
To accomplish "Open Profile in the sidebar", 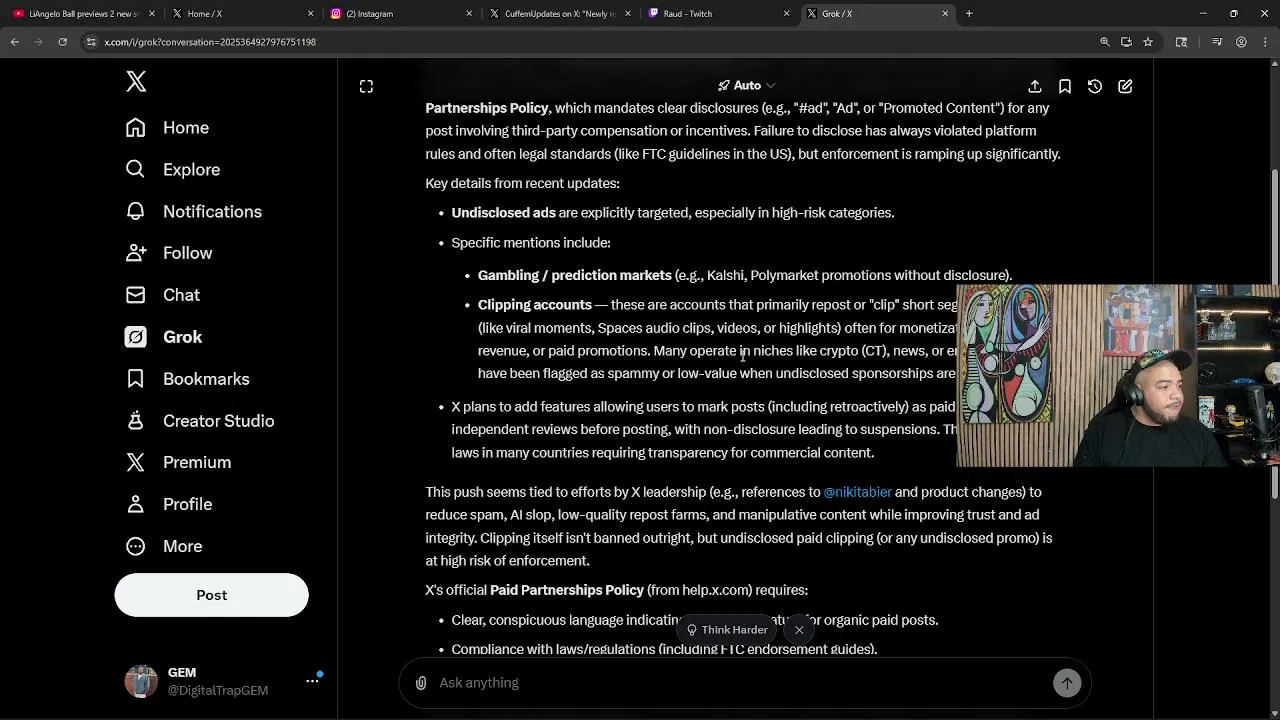I will coord(168,504).
